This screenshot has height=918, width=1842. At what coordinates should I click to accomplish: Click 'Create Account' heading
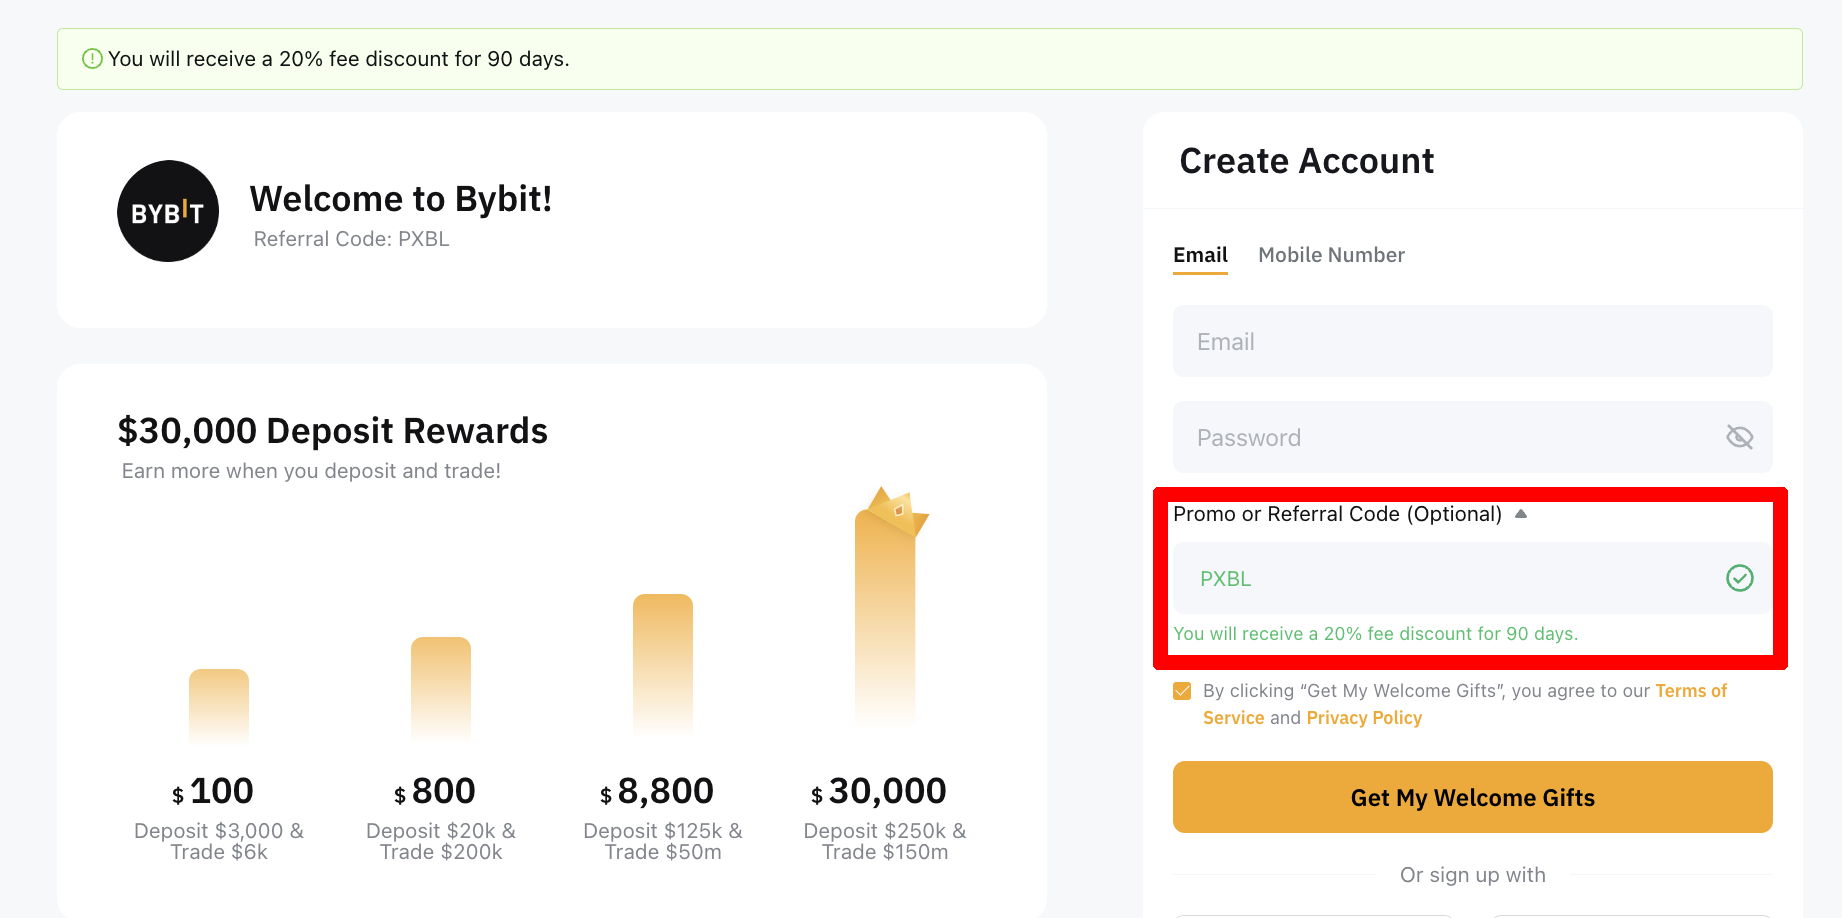1307,161
